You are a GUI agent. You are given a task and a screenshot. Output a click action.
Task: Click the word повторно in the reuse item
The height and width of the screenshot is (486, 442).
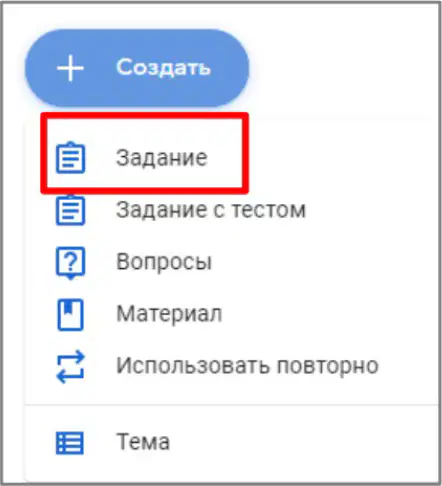tap(328, 366)
